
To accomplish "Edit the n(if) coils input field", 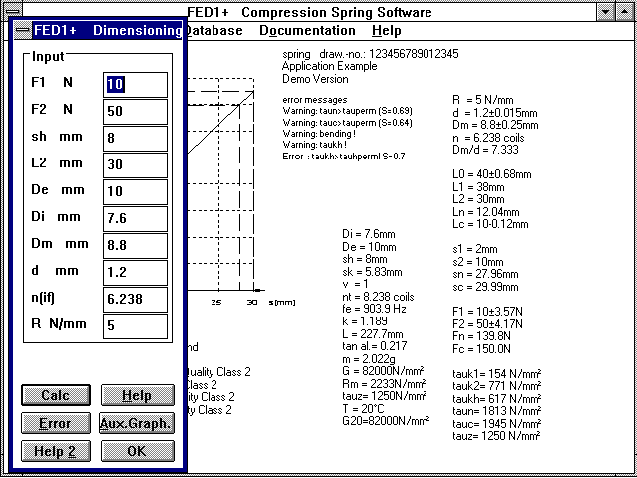I will (135, 300).
